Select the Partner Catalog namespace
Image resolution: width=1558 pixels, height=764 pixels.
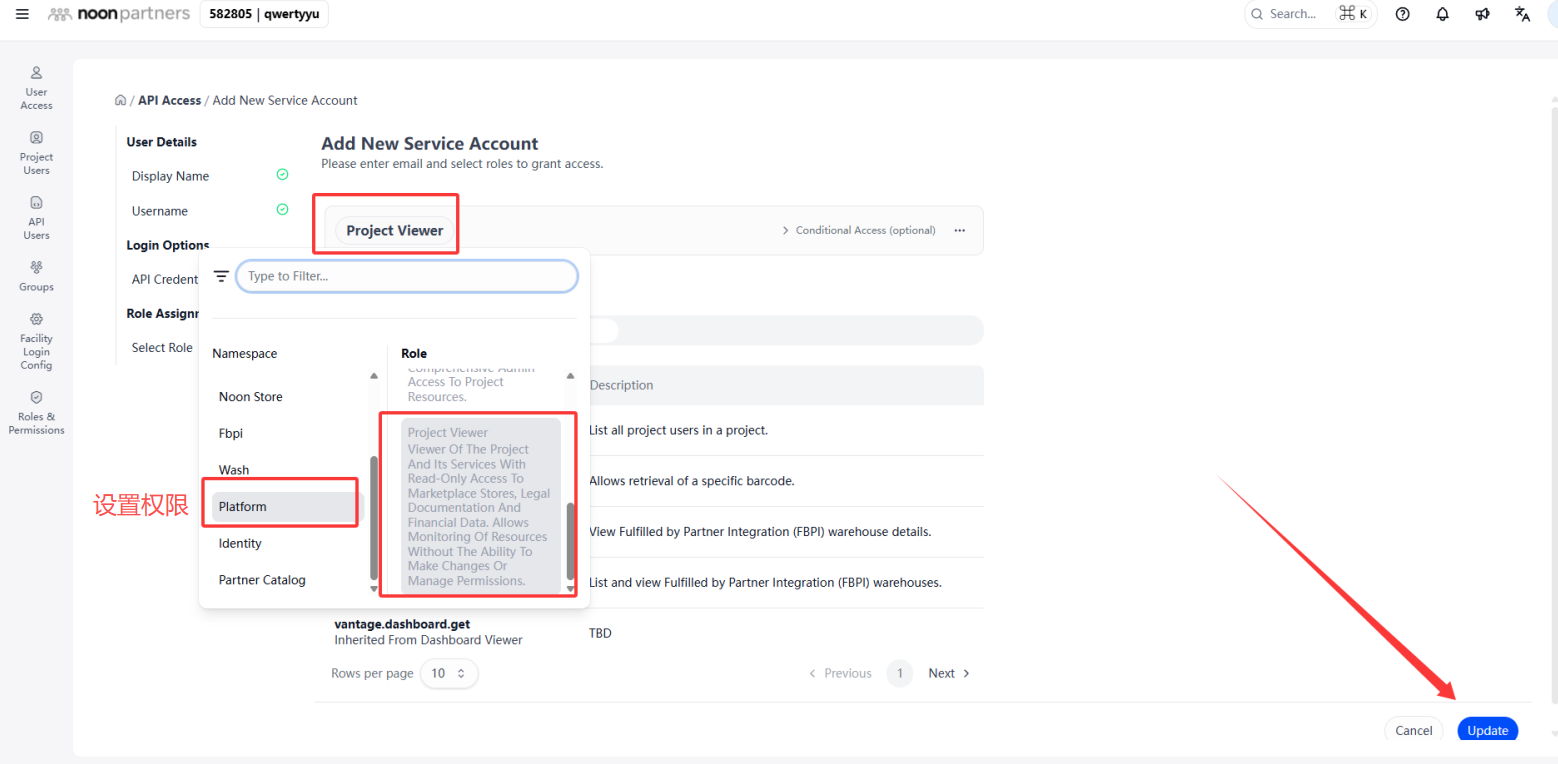262,580
